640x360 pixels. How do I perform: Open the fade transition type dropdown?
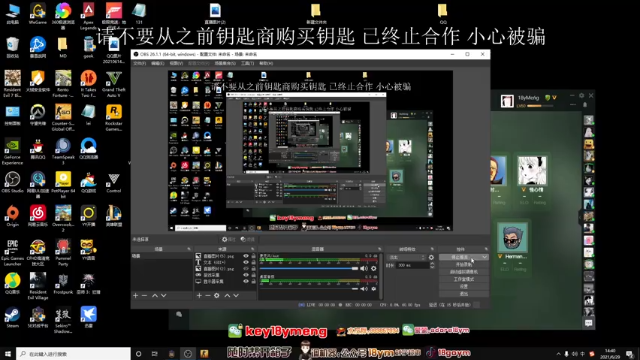pyautogui.click(x=406, y=258)
